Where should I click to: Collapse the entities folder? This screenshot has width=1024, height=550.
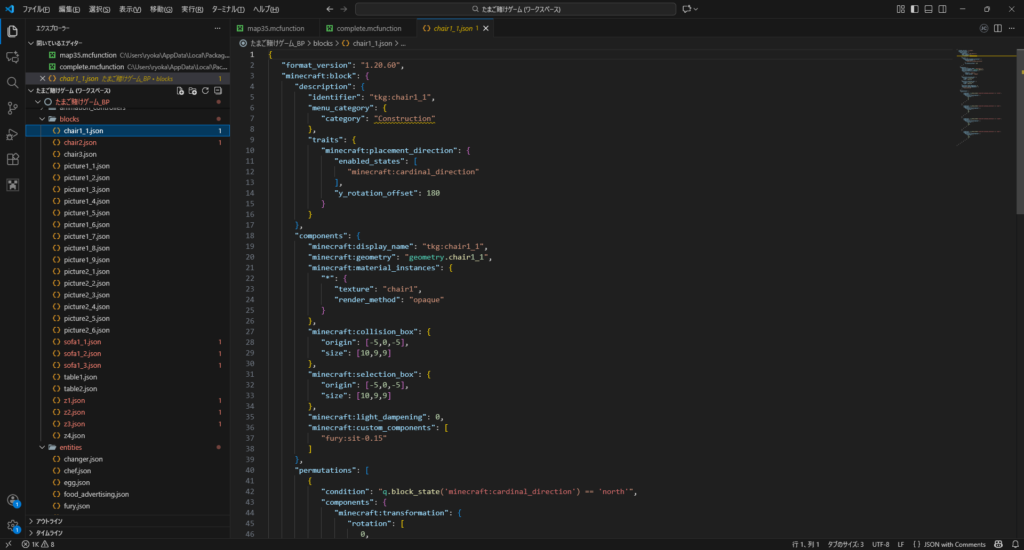point(69,447)
